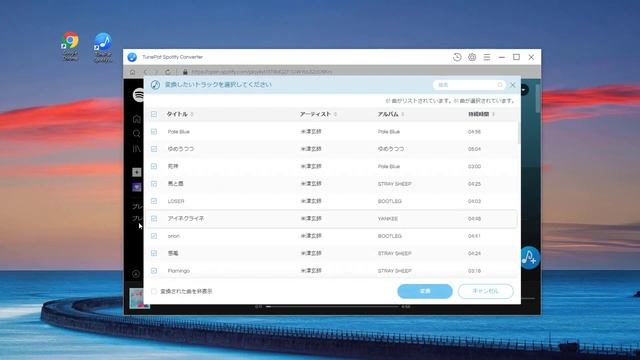Toggle the select-all header checkbox
This screenshot has height=360, width=640.
click(154, 114)
